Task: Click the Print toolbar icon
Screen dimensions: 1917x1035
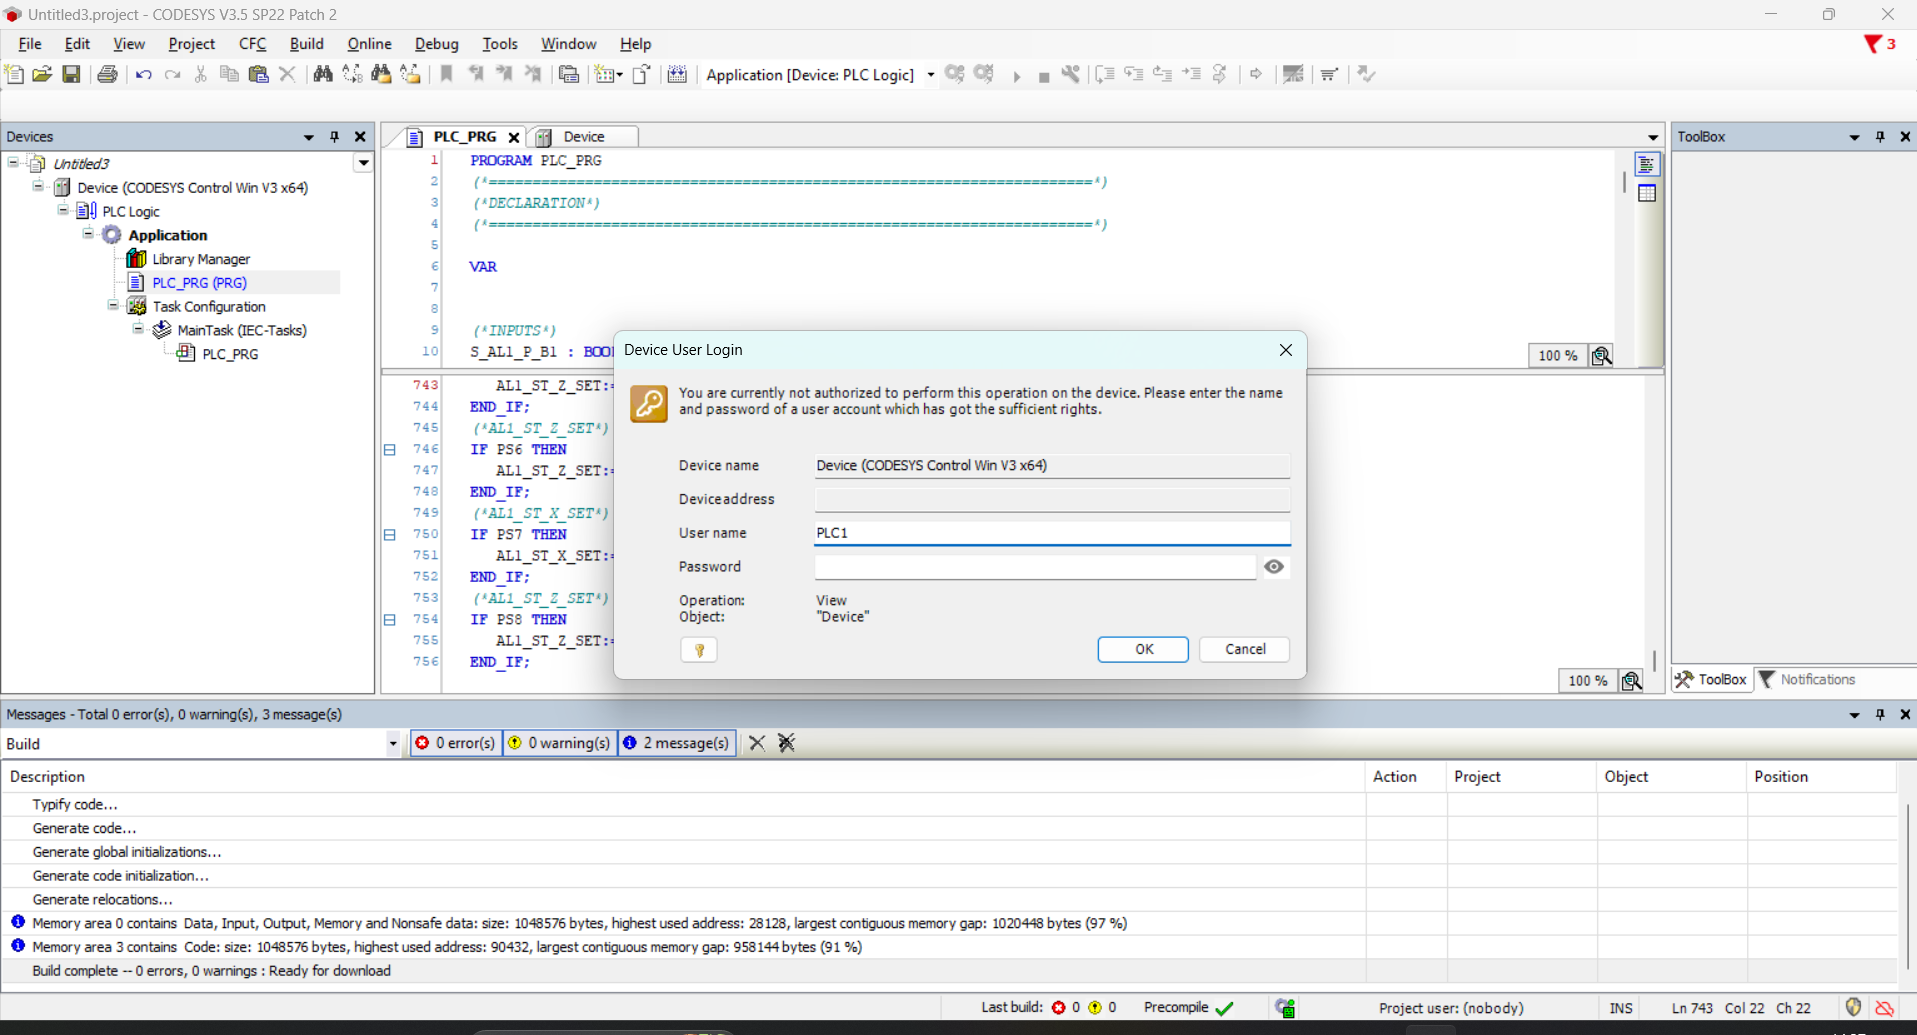Action: coord(107,74)
